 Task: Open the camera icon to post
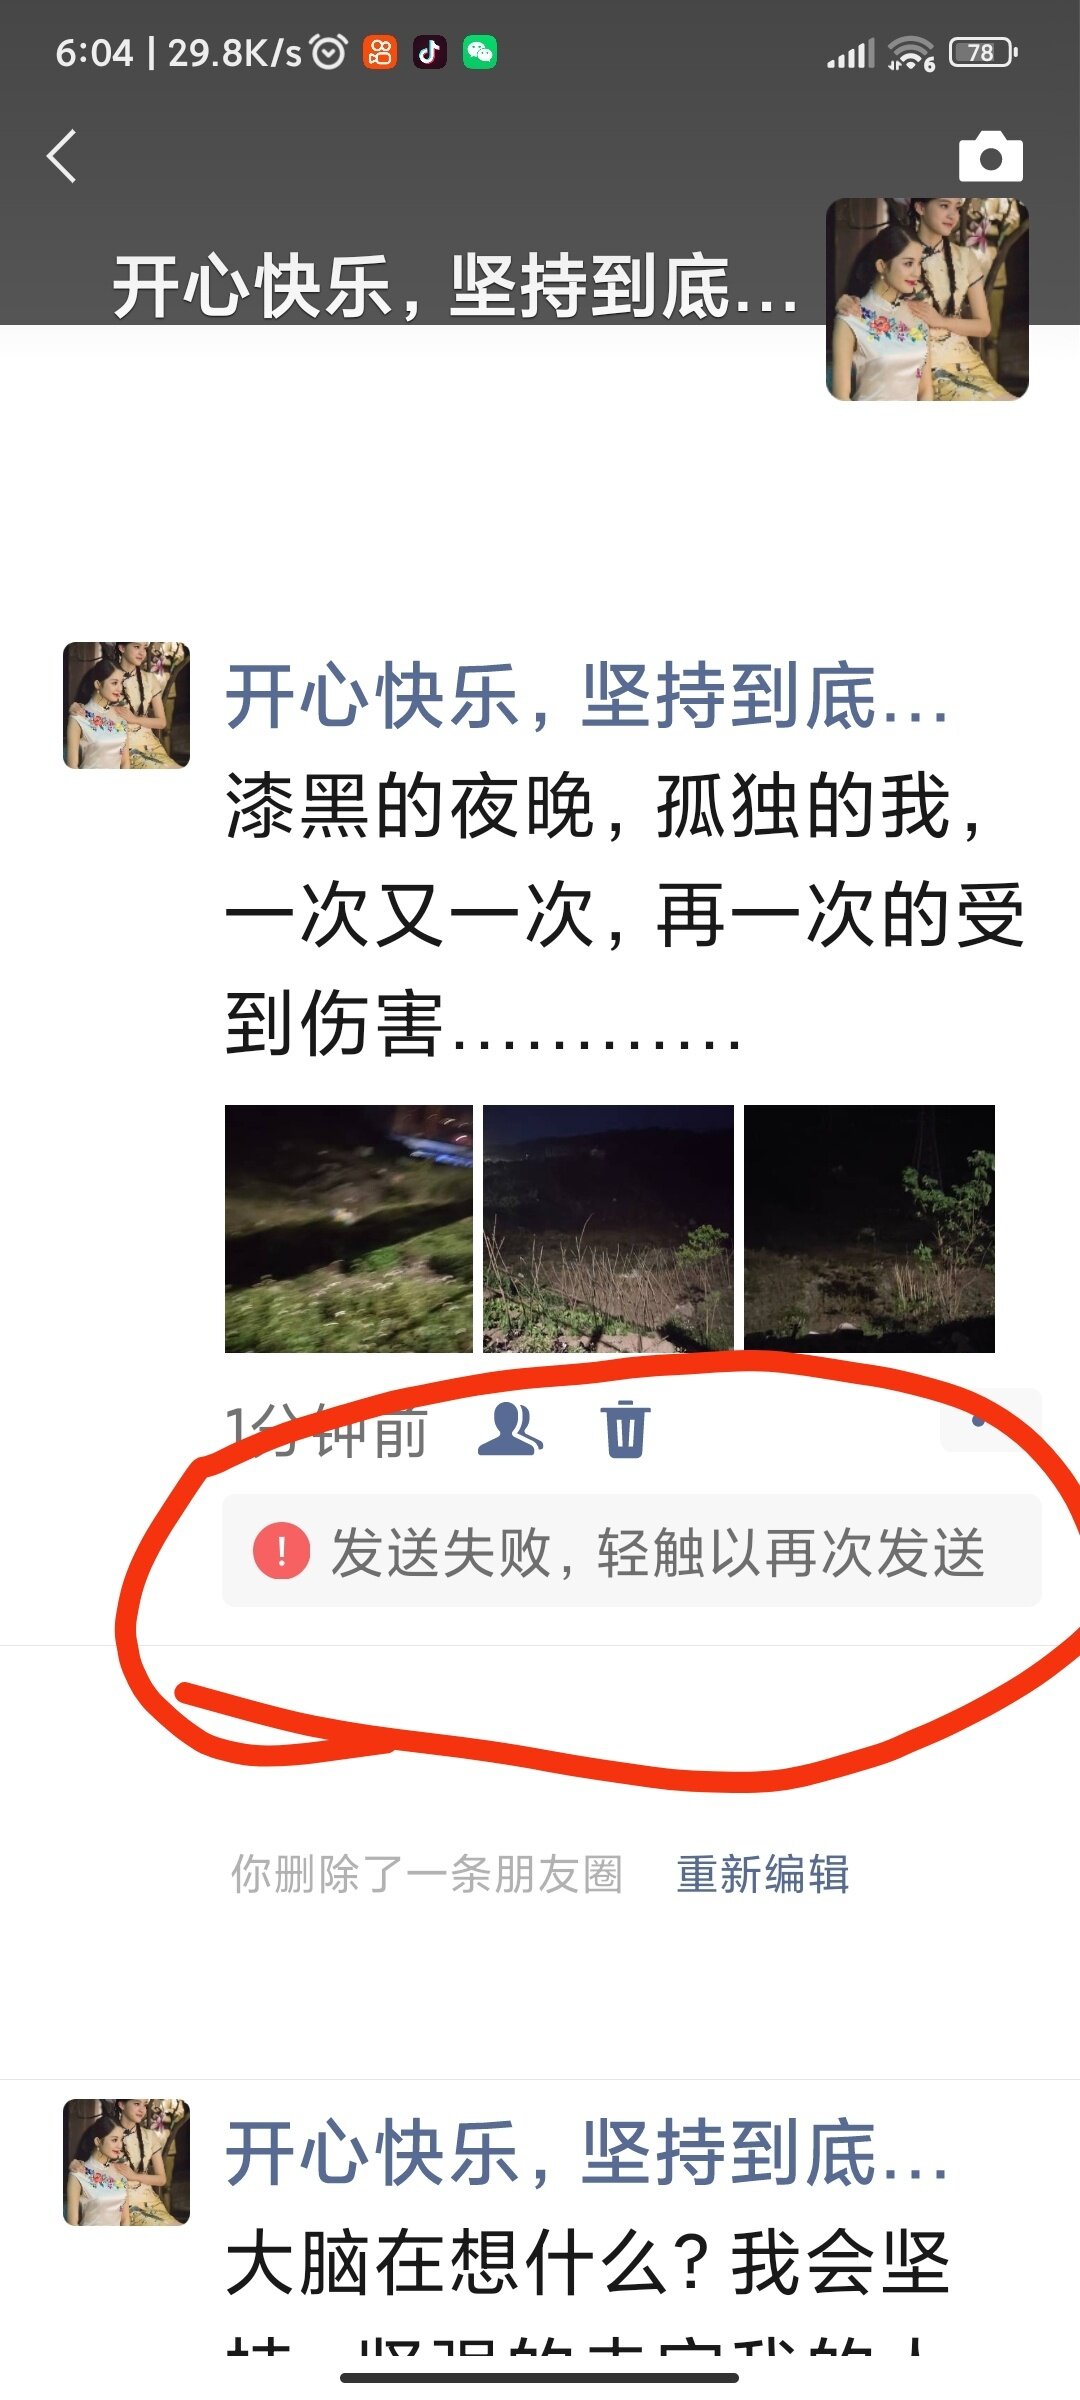pyautogui.click(x=990, y=156)
